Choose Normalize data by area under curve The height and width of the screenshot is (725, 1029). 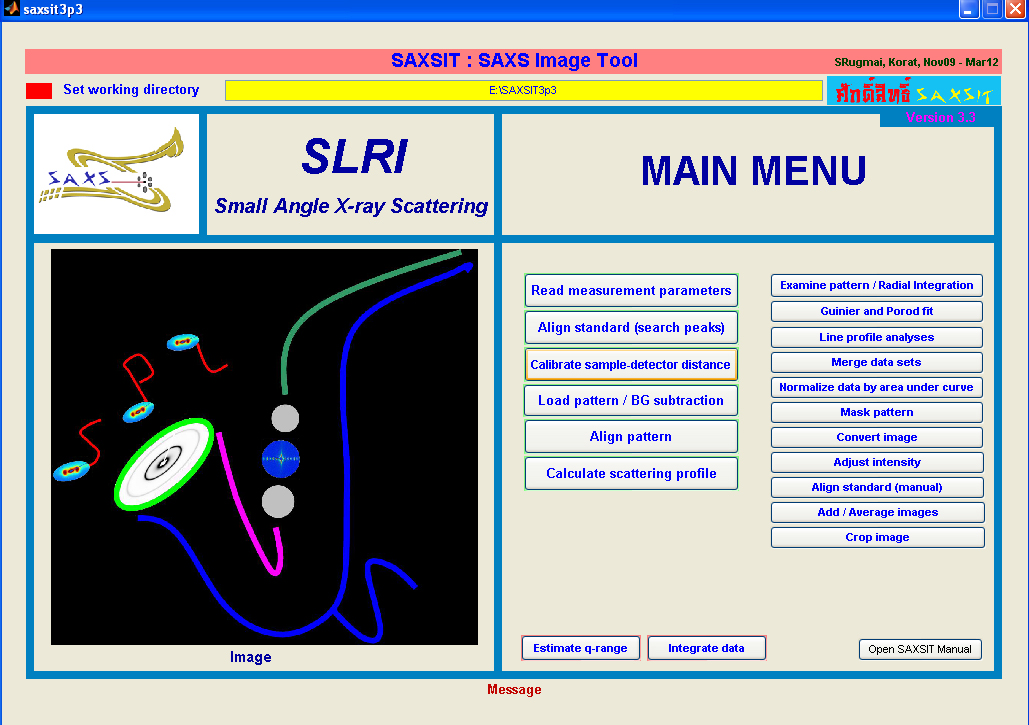coord(877,387)
